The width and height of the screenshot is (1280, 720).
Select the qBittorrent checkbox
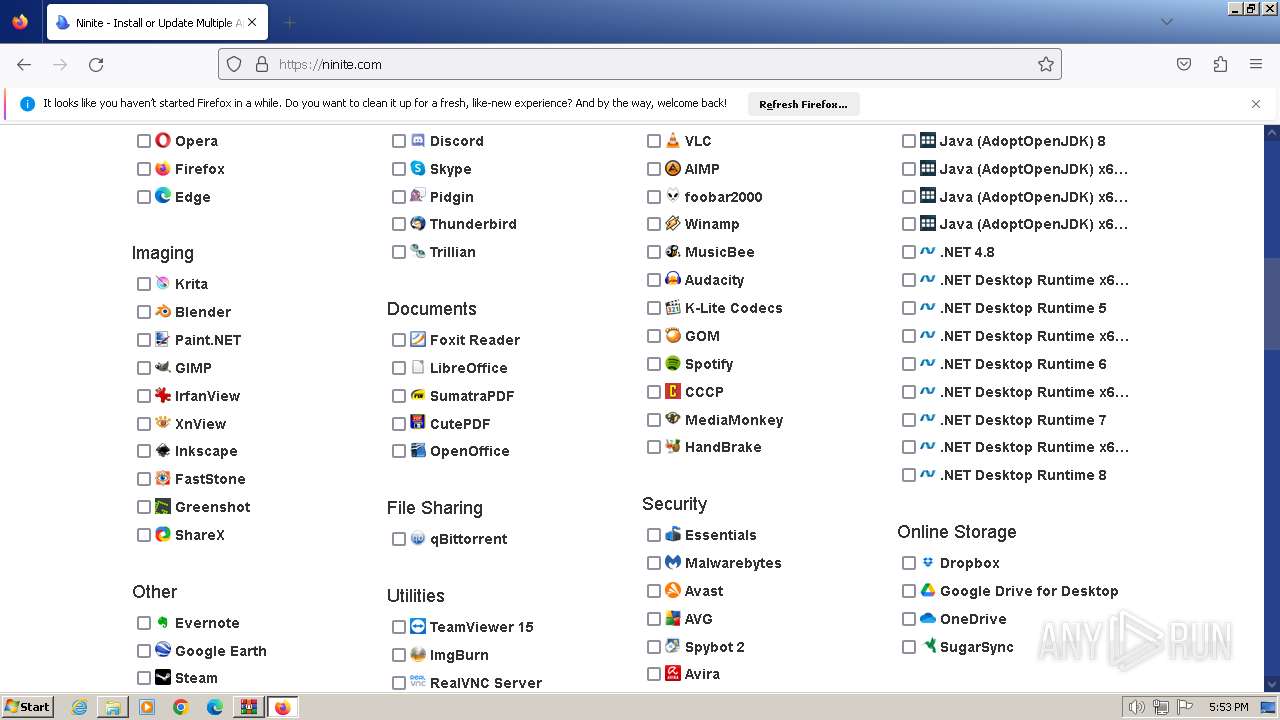click(399, 539)
